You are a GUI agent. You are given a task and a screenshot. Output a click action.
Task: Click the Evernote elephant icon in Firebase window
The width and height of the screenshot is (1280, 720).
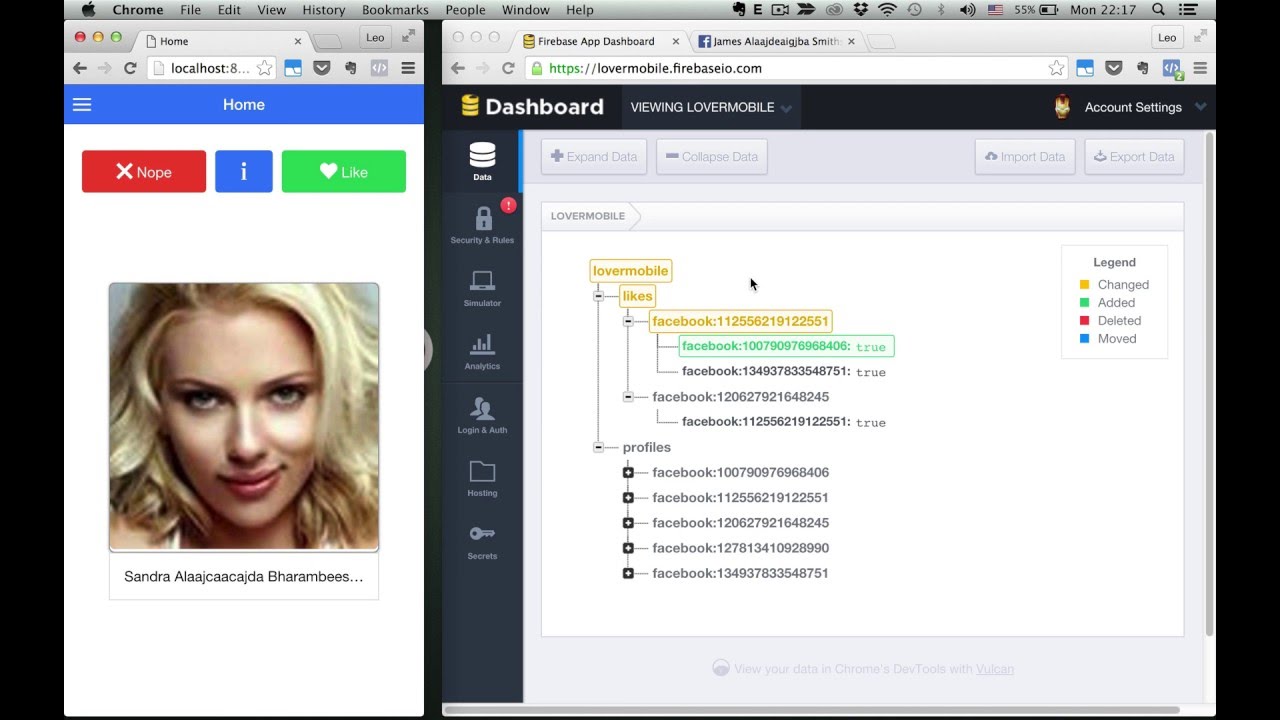pos(1141,68)
